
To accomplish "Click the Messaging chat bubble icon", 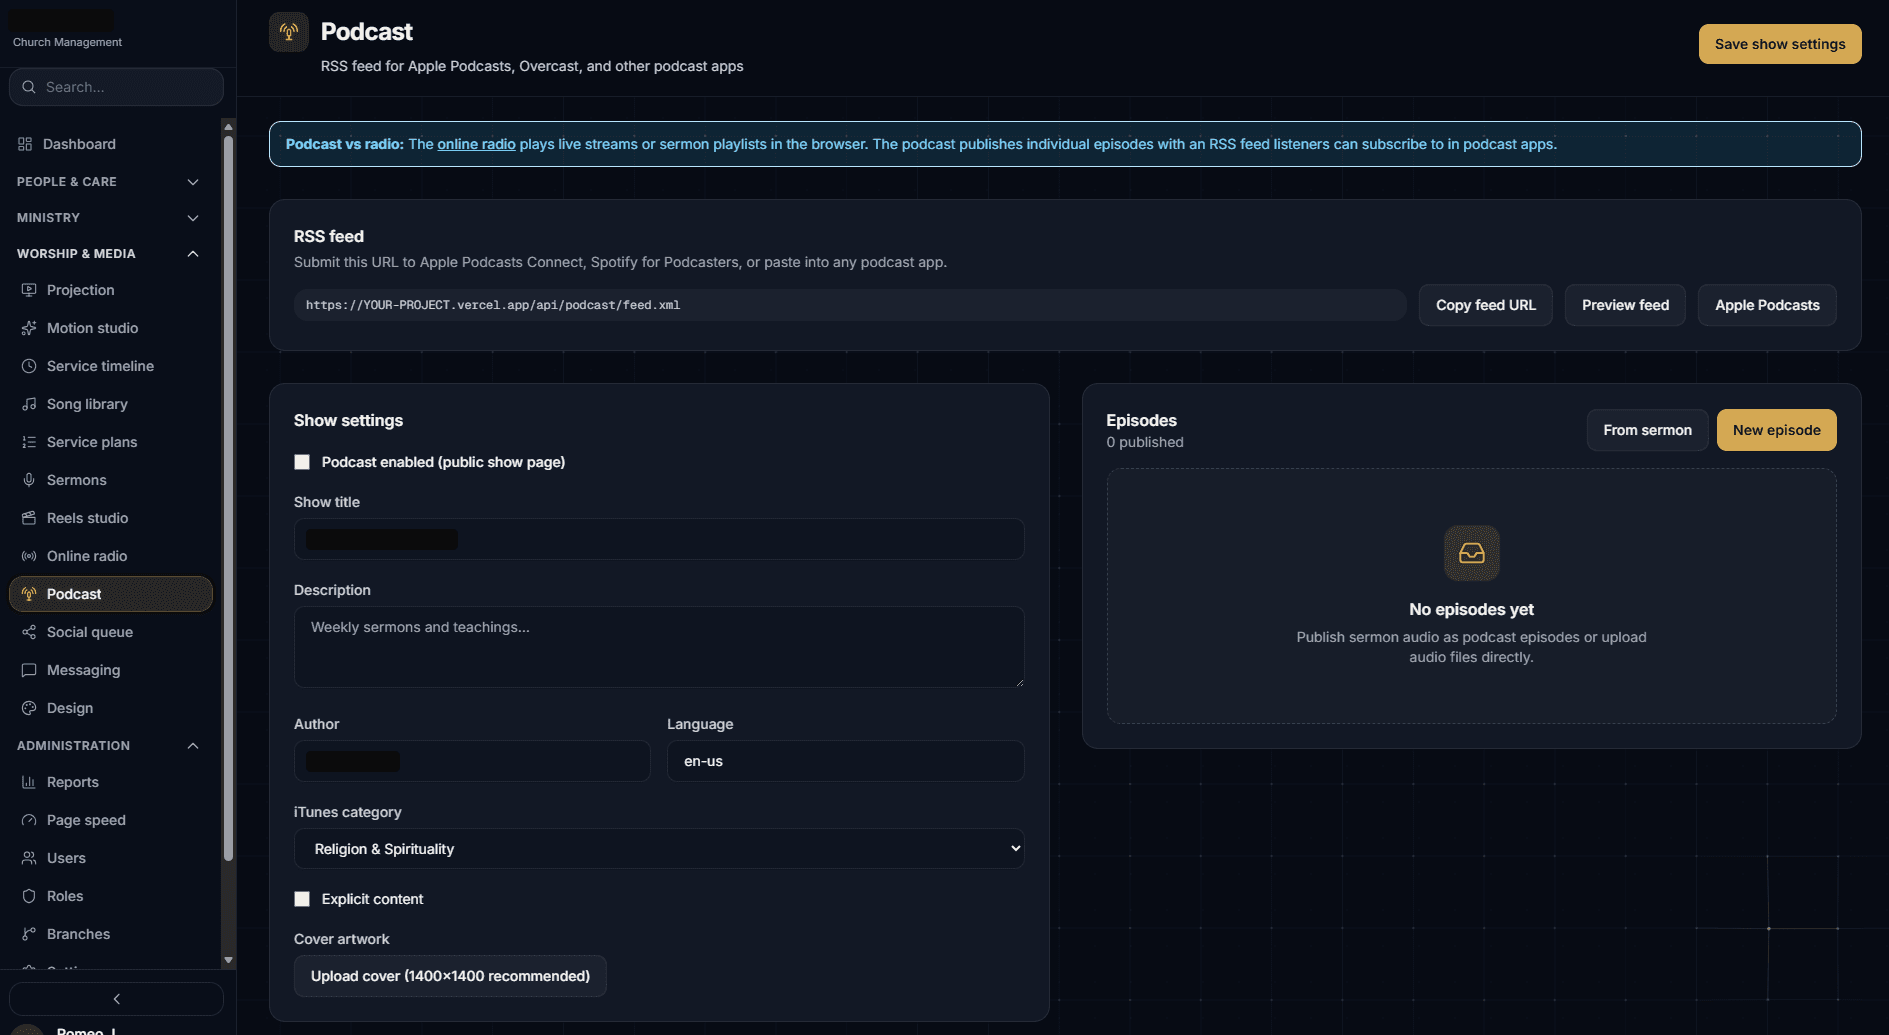I will [29, 670].
